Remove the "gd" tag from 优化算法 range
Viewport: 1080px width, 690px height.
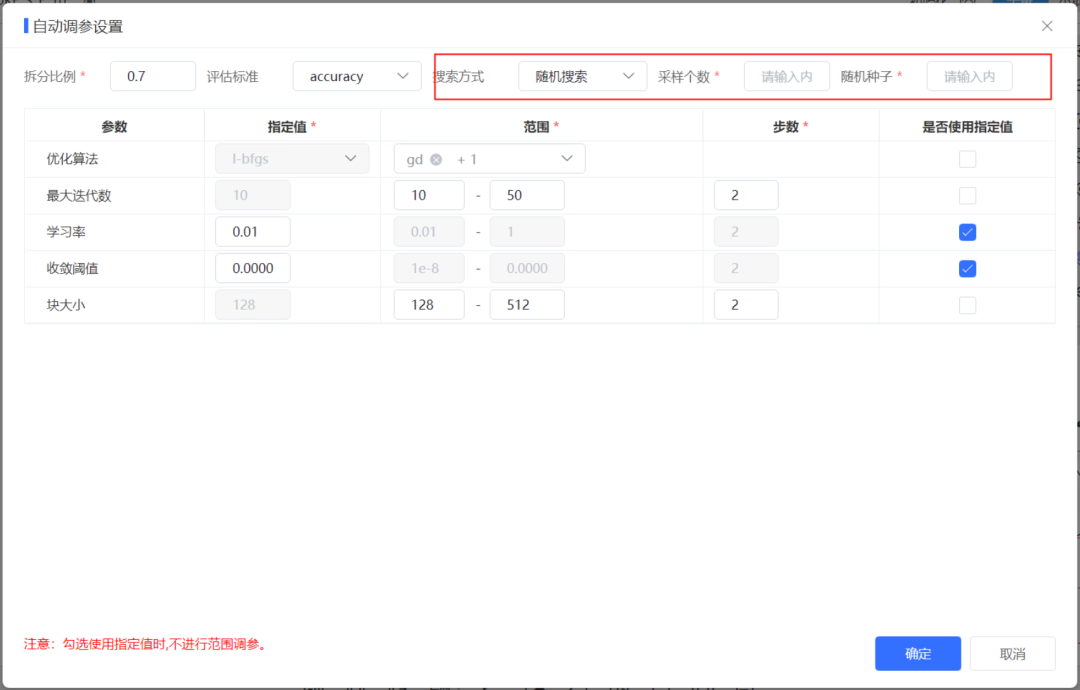click(x=434, y=158)
